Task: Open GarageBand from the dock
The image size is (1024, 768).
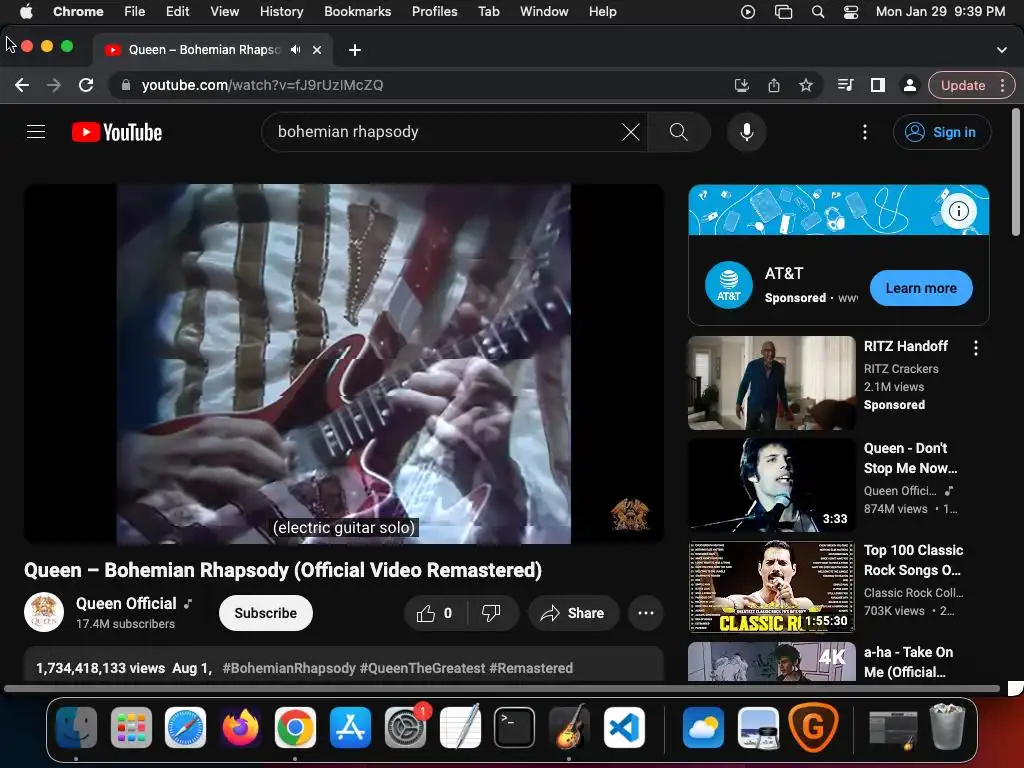Action: pos(569,727)
